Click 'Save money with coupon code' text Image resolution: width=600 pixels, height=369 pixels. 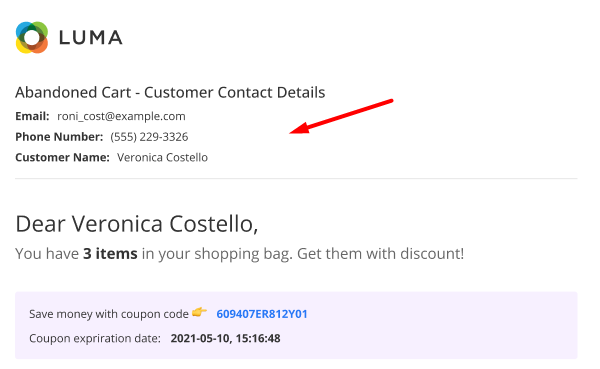tap(109, 314)
